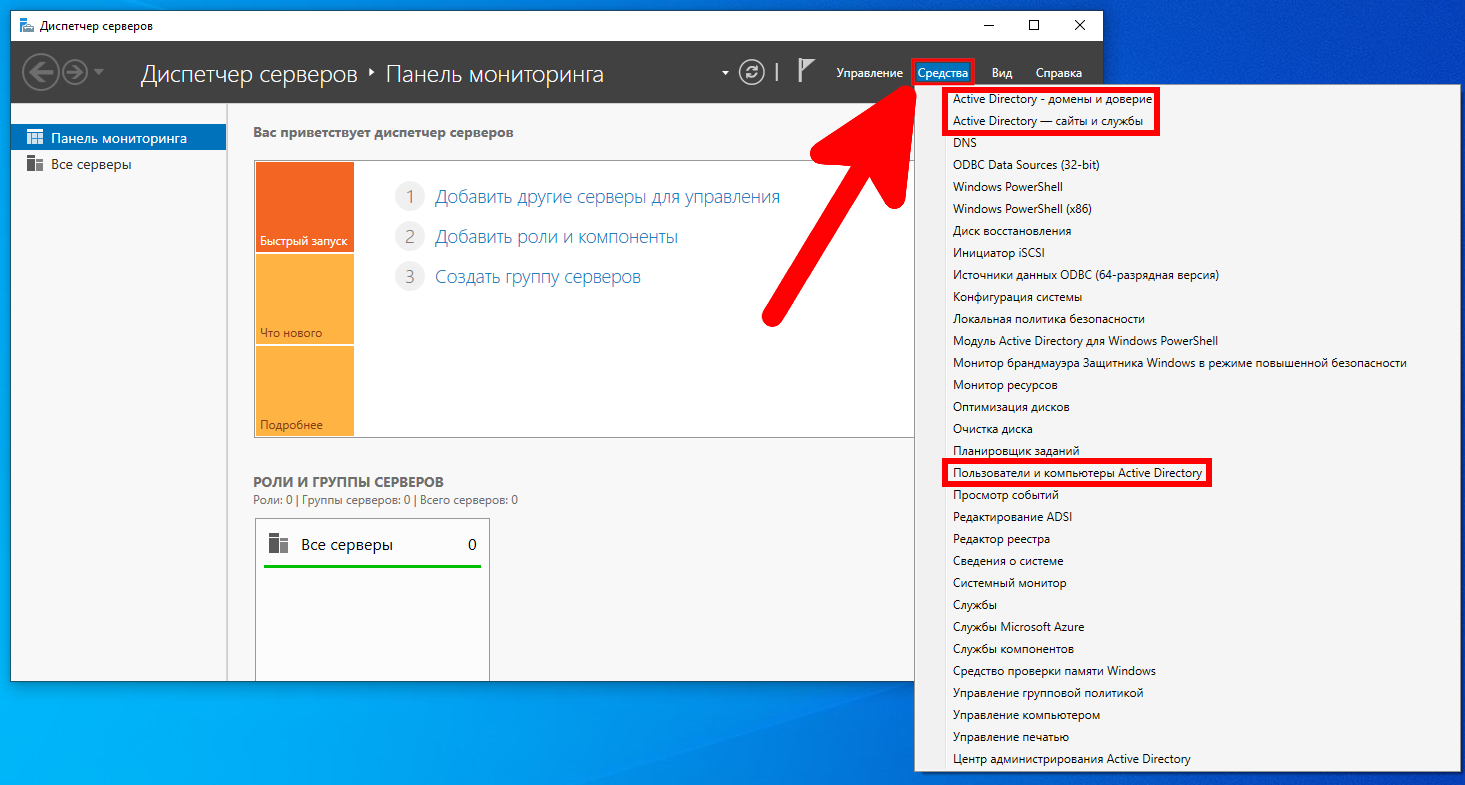Maximize the Диспетчер серверов window

[1034, 25]
